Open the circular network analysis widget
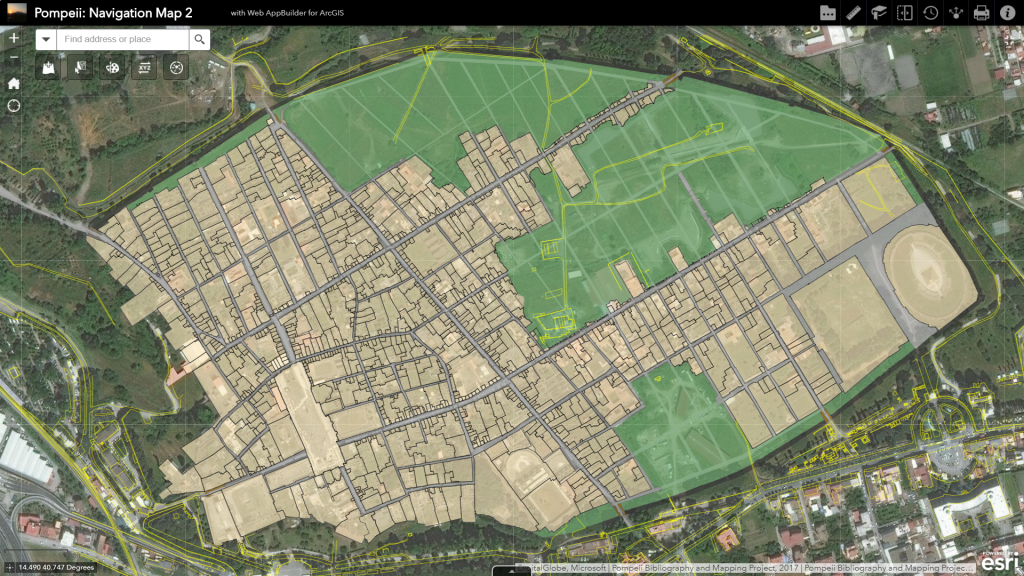The image size is (1024, 576). 176,68
